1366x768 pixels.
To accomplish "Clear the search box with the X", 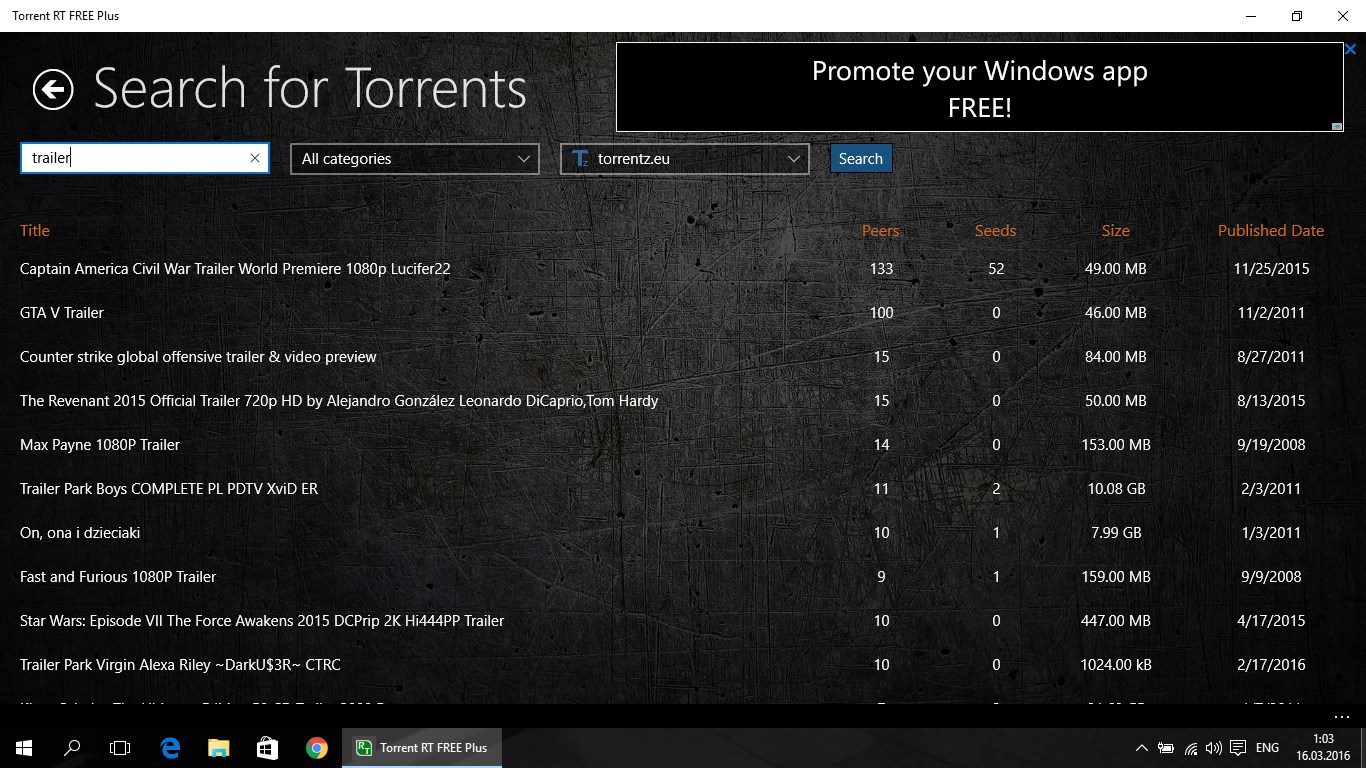I will [x=255, y=158].
